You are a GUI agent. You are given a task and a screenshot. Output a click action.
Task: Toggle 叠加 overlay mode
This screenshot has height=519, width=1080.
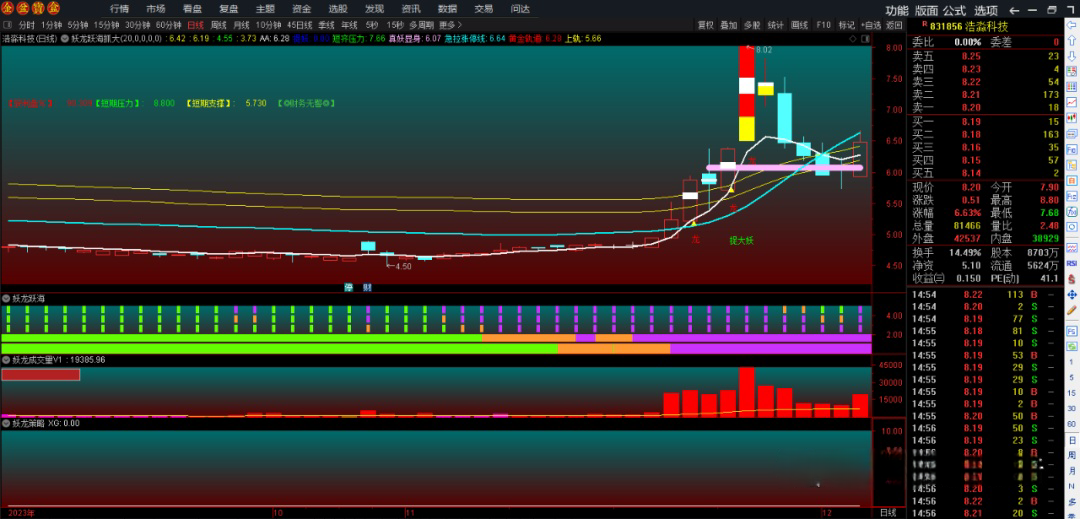[x=729, y=25]
